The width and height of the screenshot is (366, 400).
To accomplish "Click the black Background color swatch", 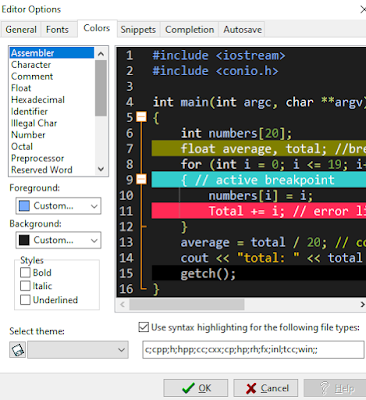I will pos(24,240).
